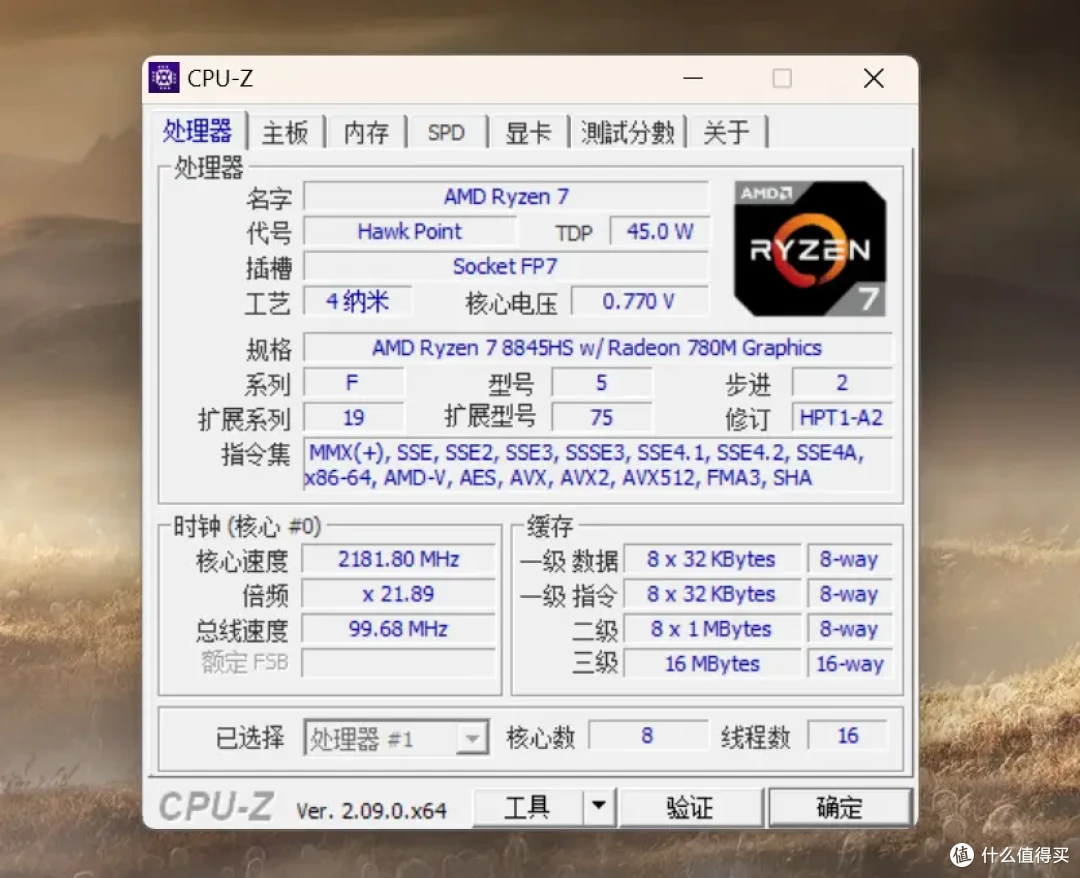Click L1 data cache value 8 x 32 KBytes
1080x878 pixels.
pos(712,559)
